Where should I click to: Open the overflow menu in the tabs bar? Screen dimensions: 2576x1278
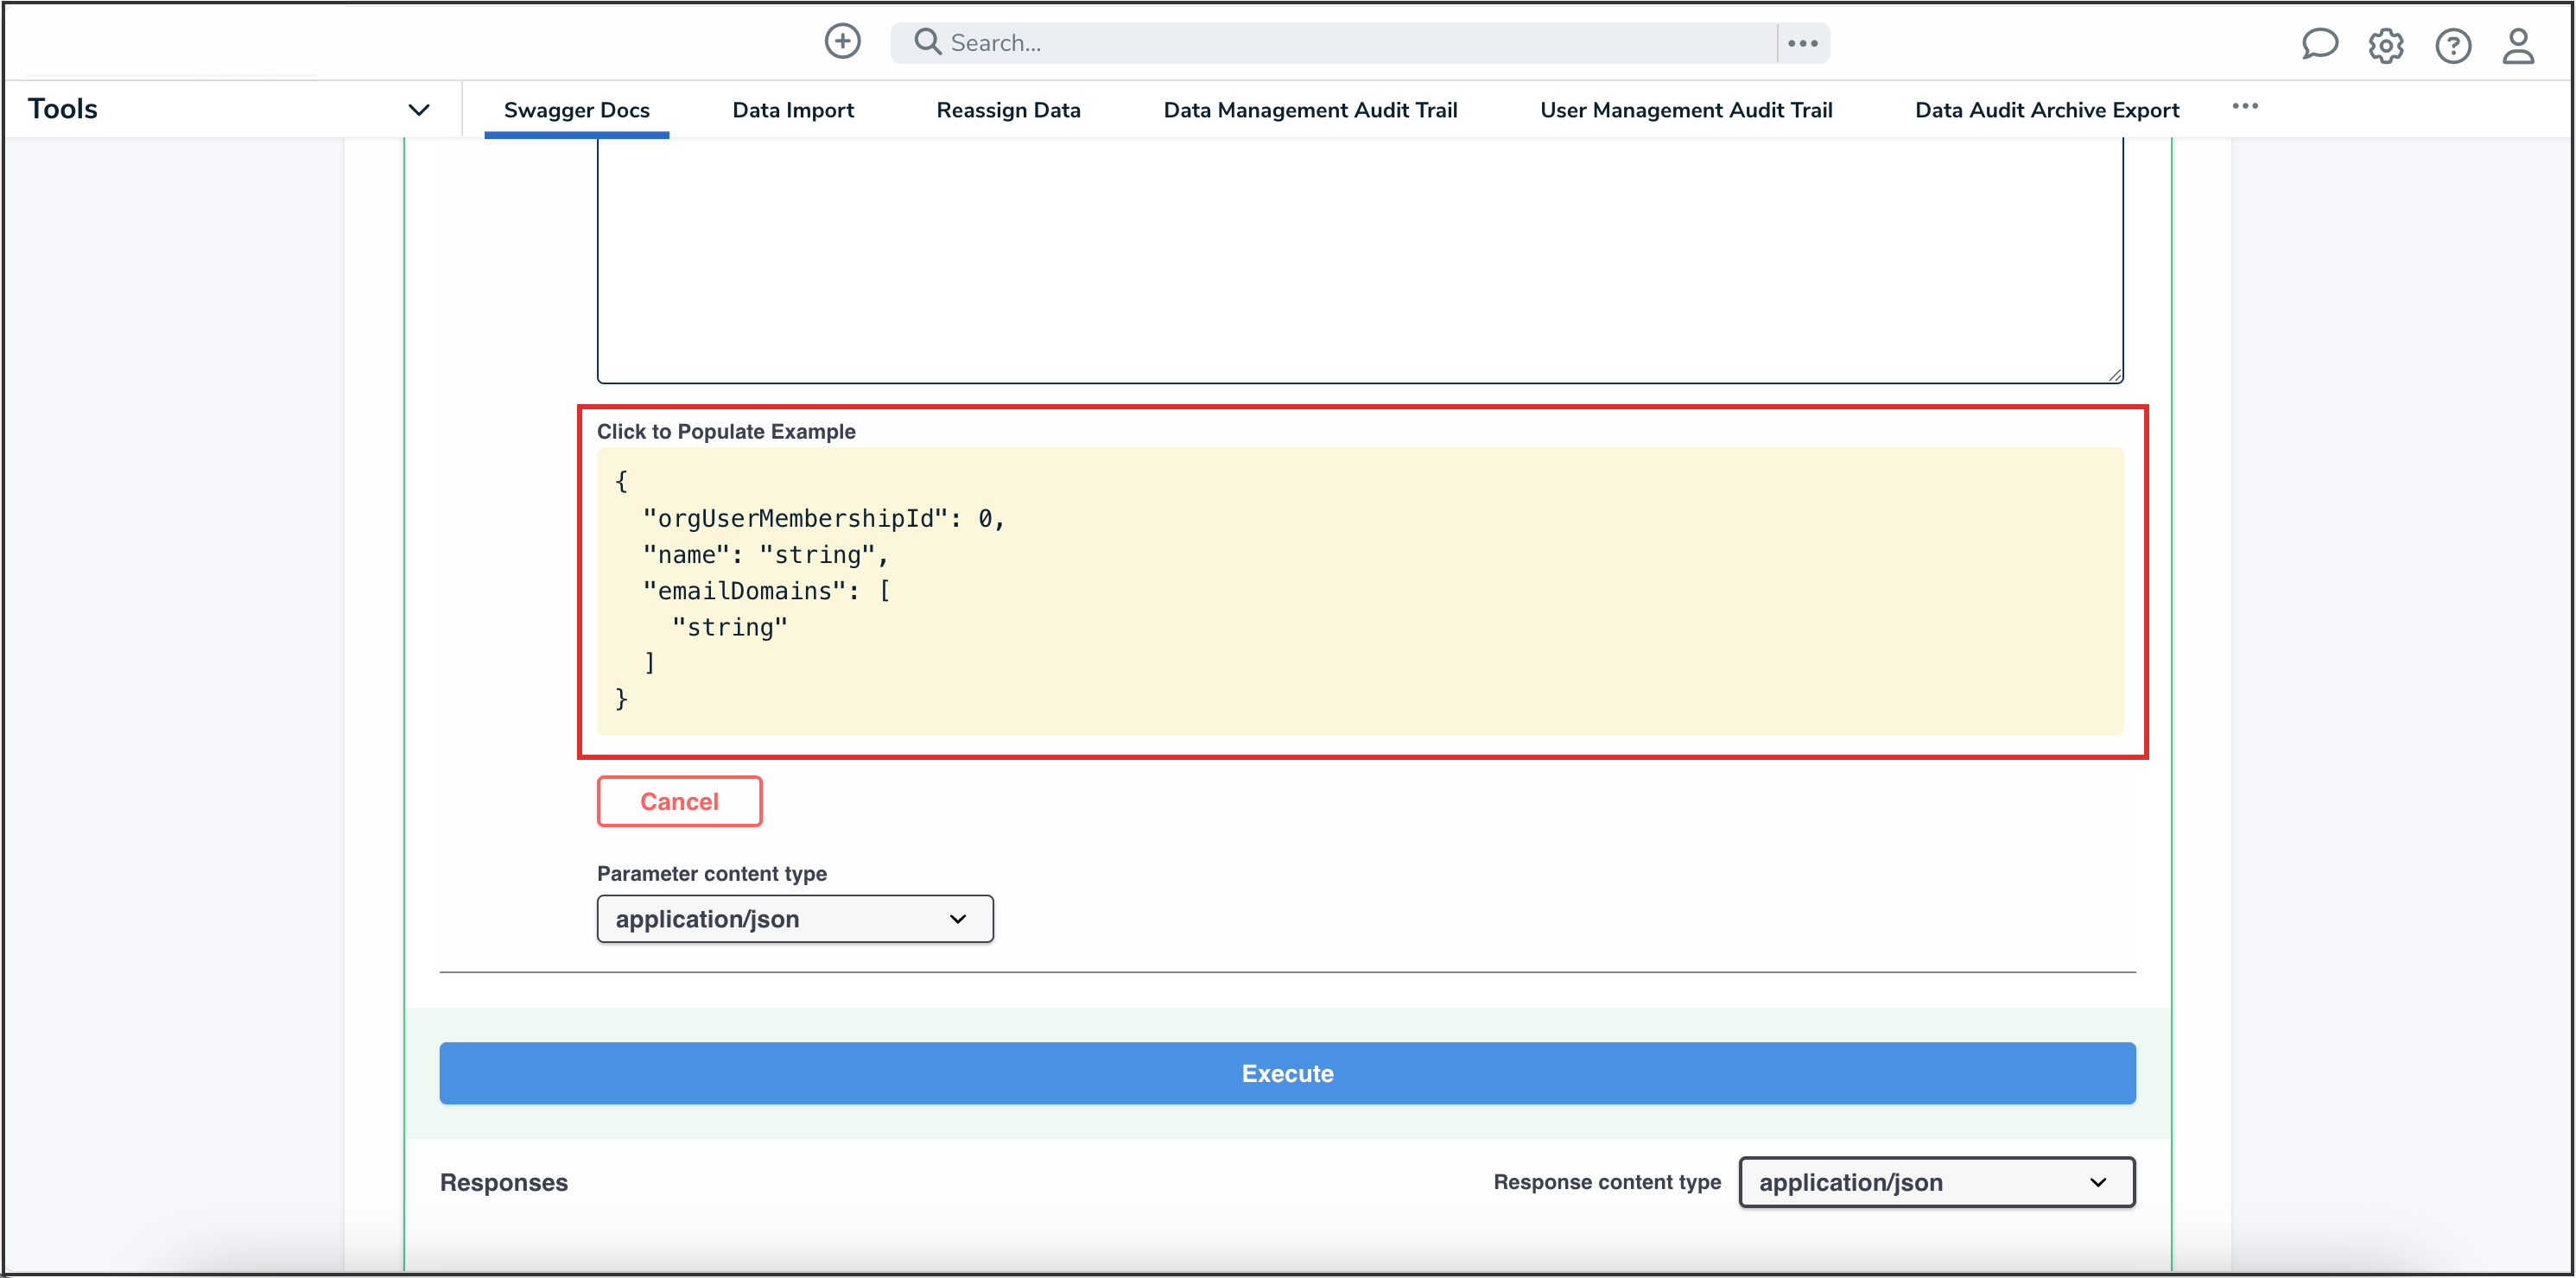2245,106
